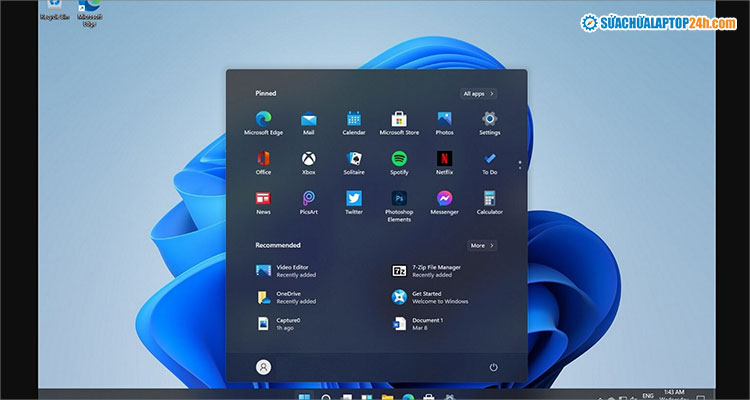Launch the News app
The width and height of the screenshot is (750, 400).
click(263, 202)
